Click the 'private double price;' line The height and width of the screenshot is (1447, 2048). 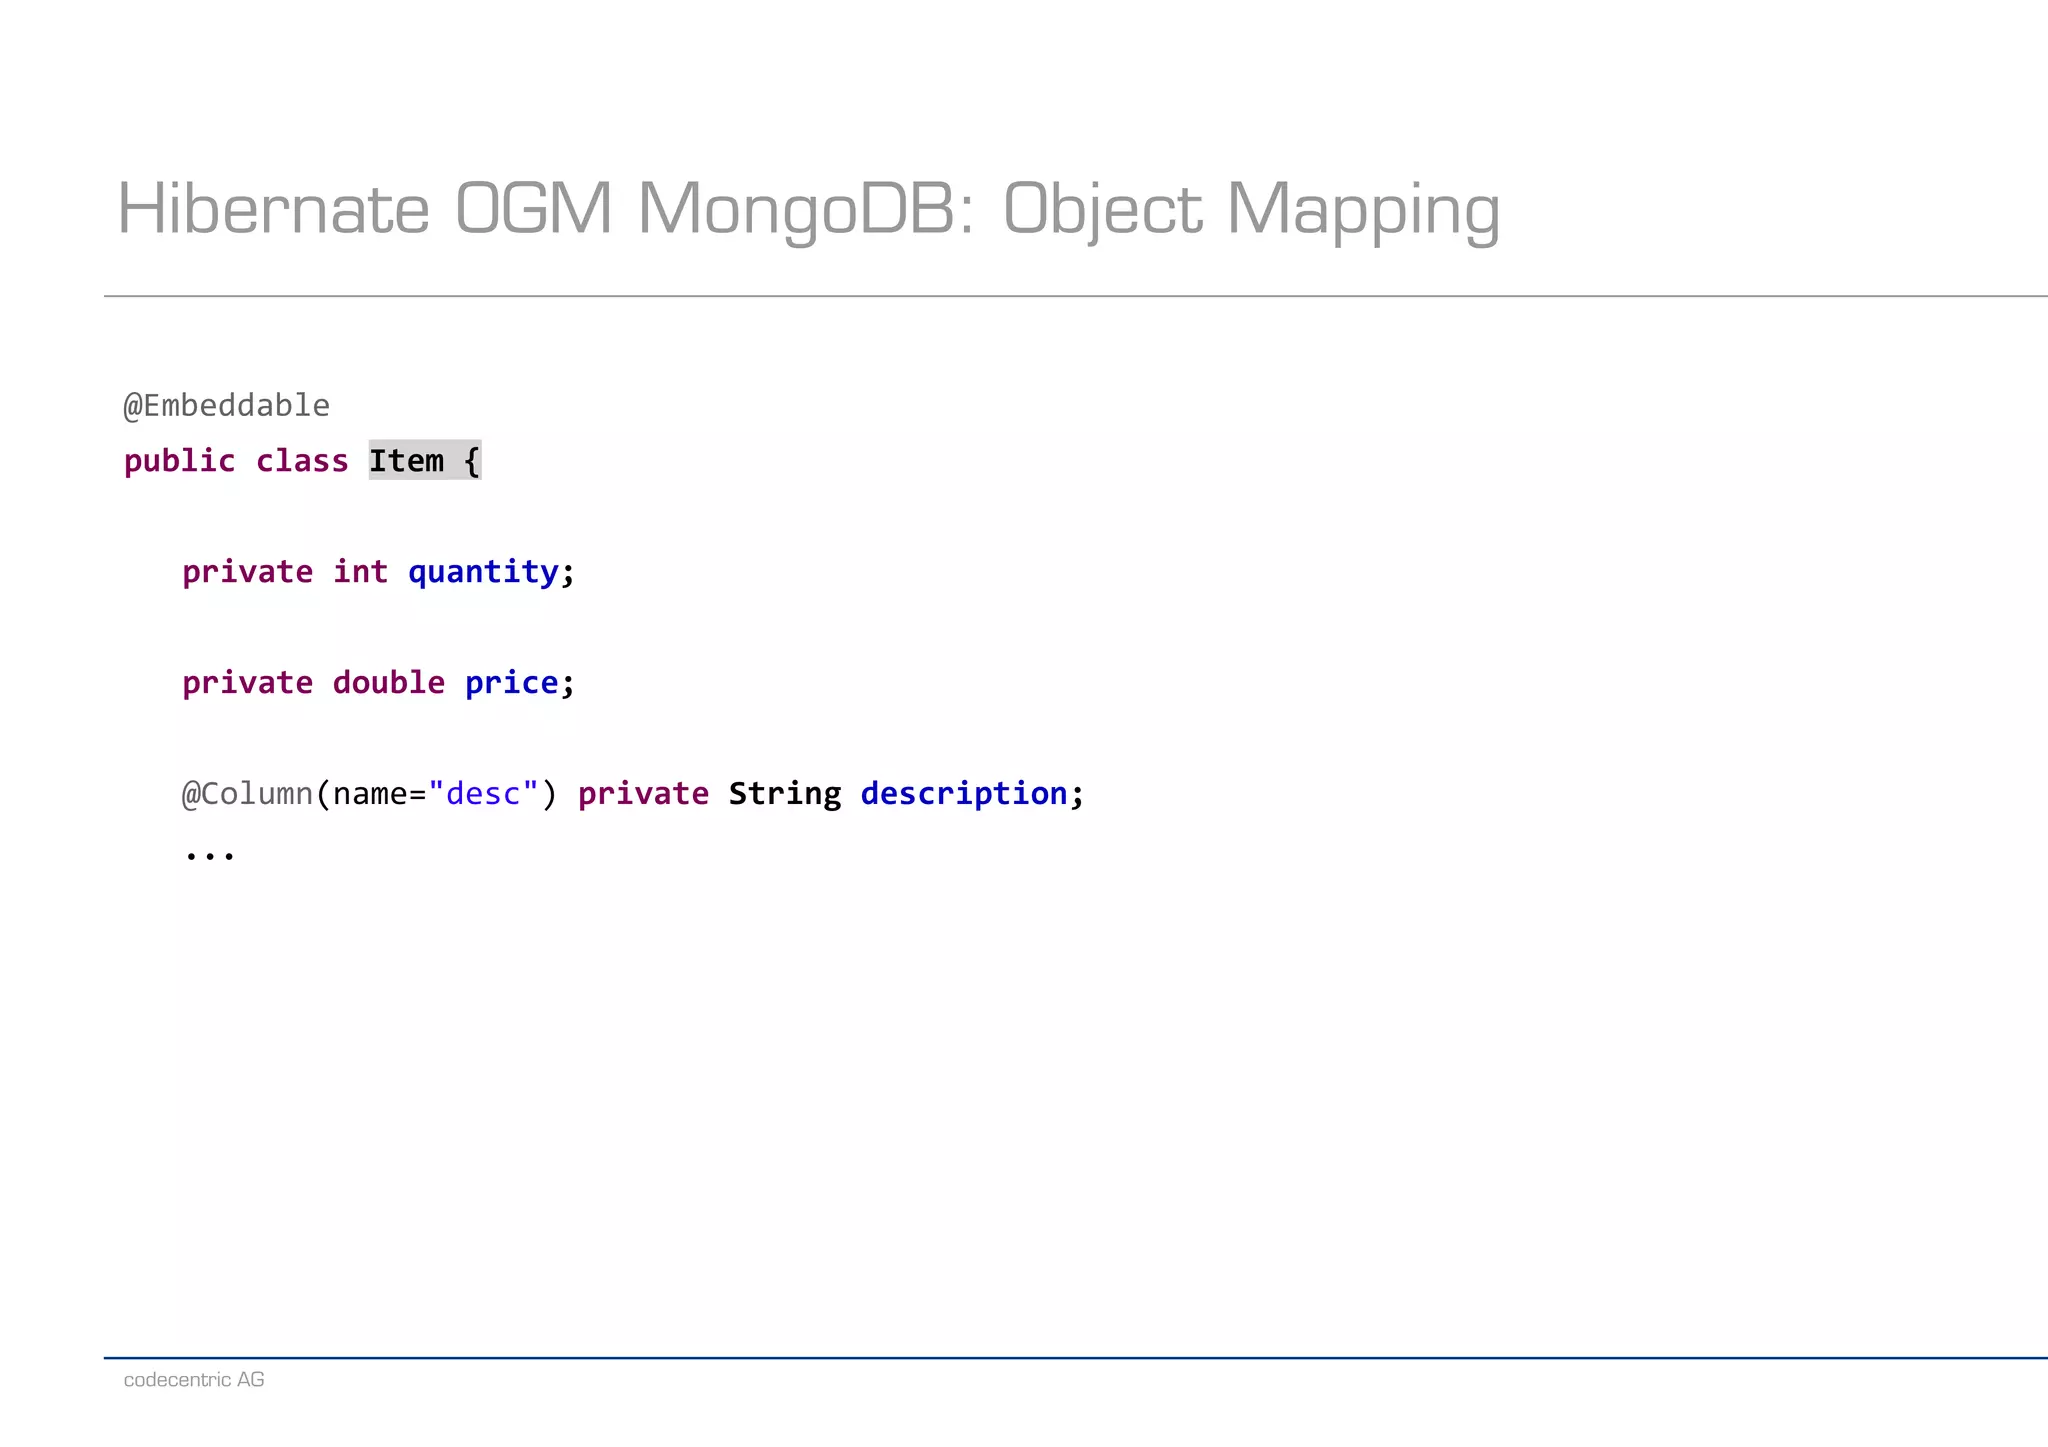[379, 683]
